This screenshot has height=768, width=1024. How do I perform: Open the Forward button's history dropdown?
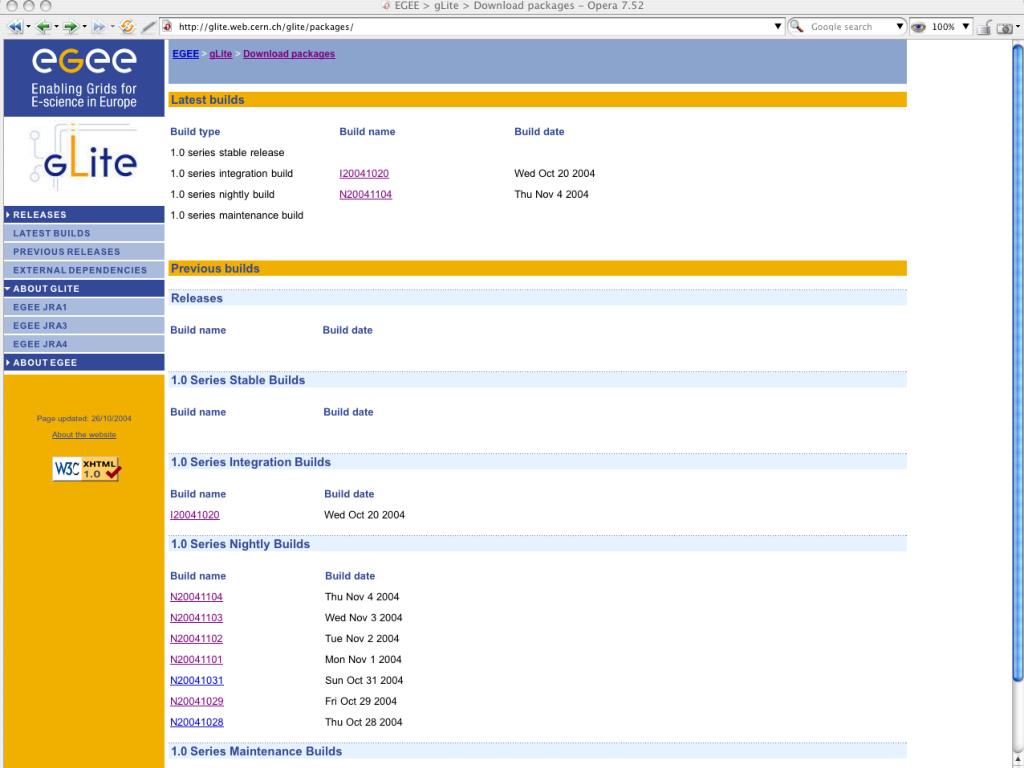[84, 27]
